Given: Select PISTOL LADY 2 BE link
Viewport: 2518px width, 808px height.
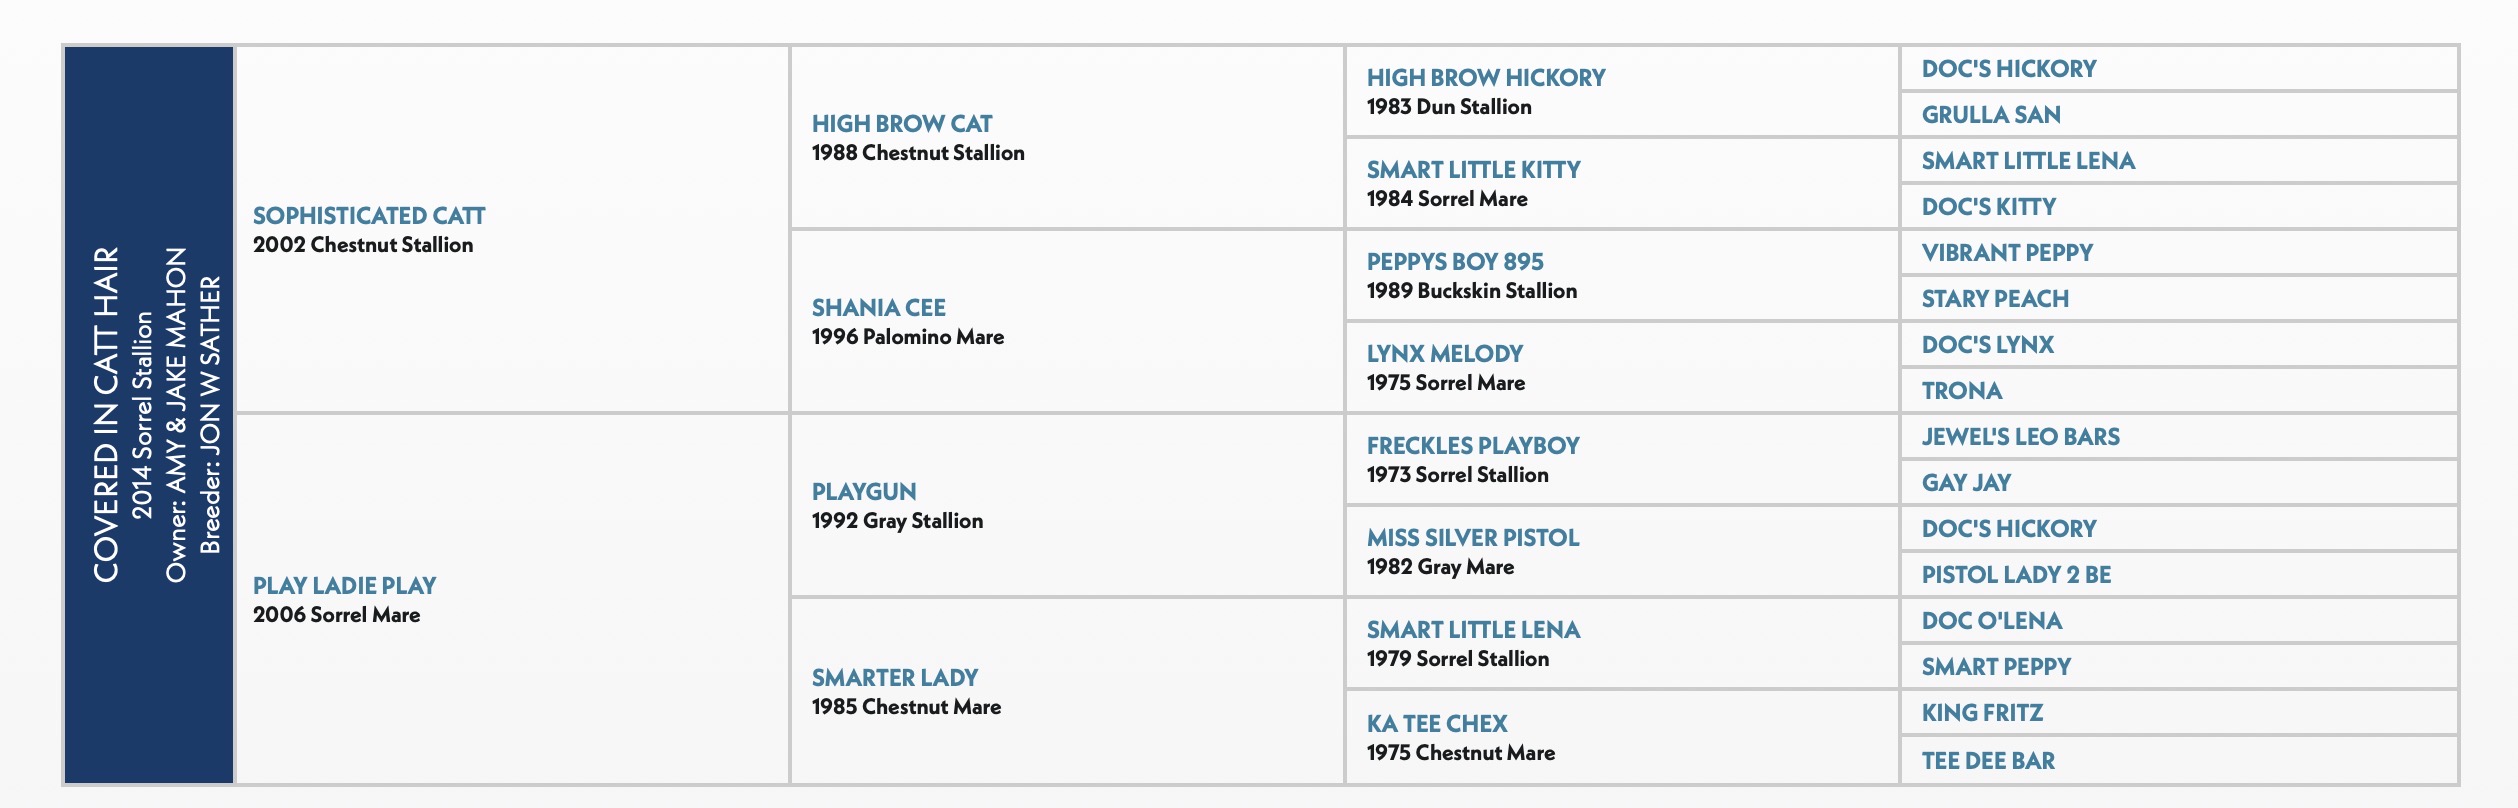Looking at the screenshot, I should point(2016,575).
